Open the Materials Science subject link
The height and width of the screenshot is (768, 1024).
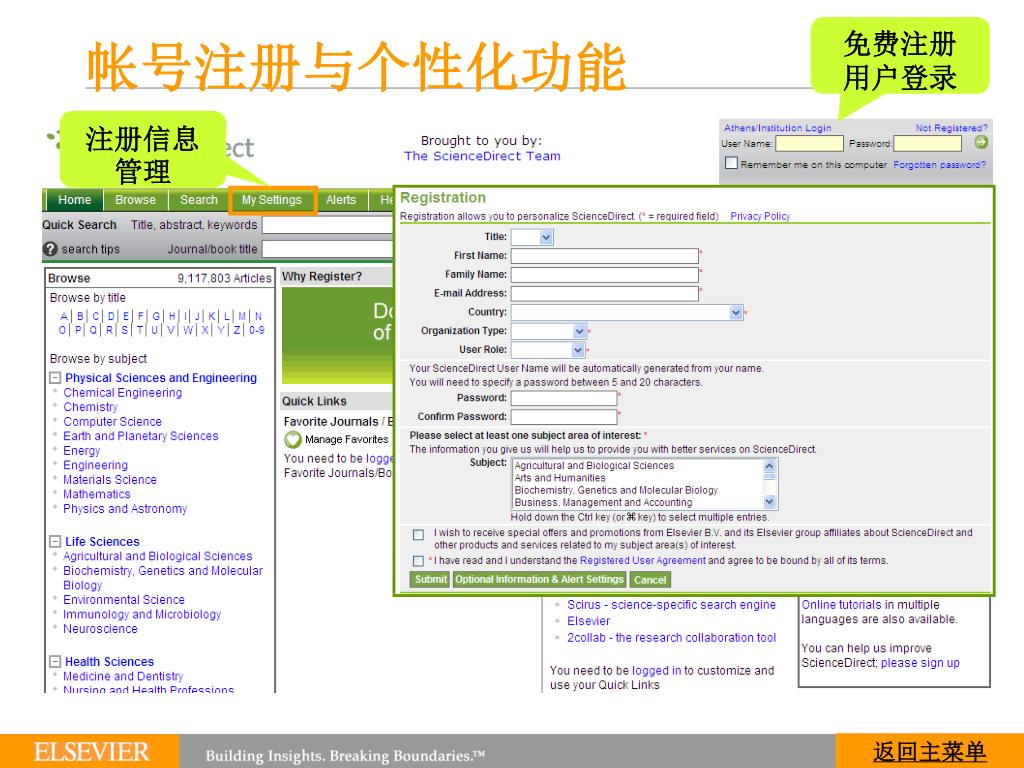click(110, 480)
